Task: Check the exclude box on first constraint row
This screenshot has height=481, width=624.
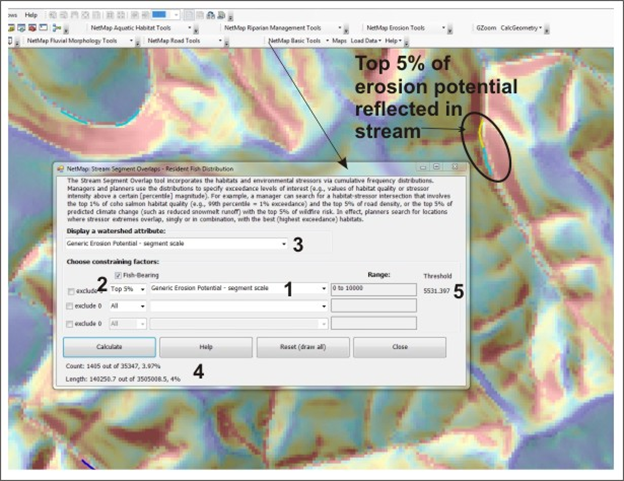Action: click(x=68, y=289)
